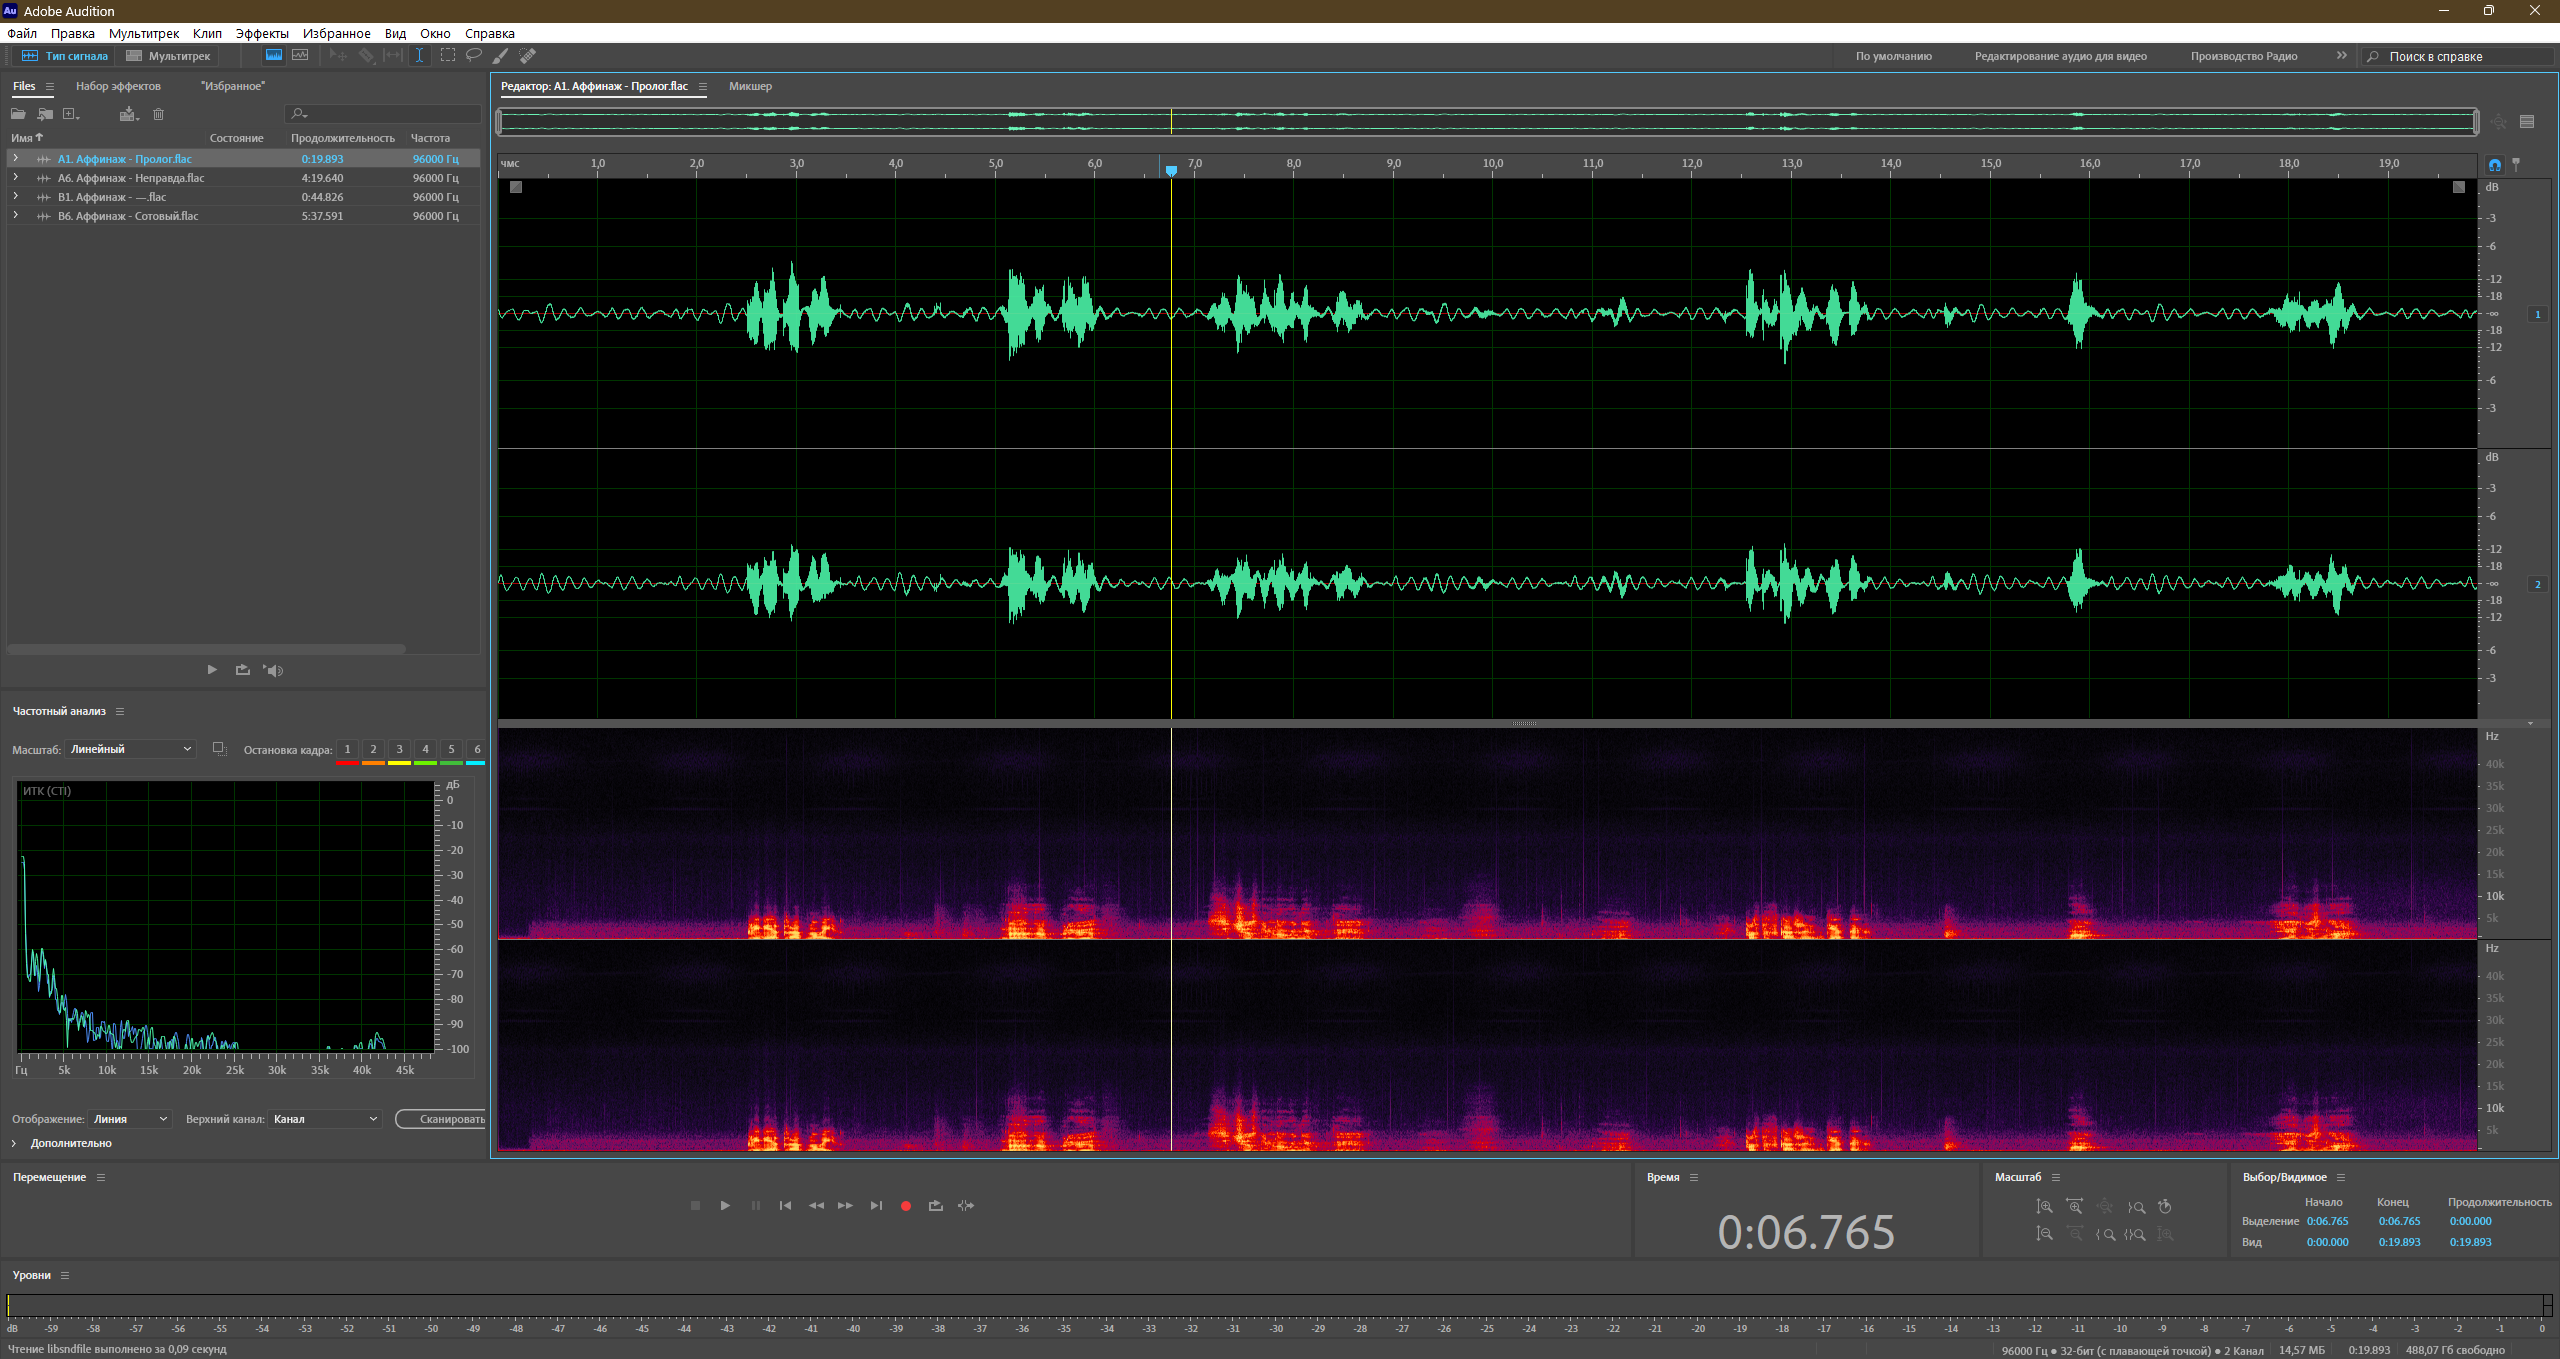Click the Import File icon in Files panel
This screenshot has height=1359, width=2560.
(x=45, y=114)
